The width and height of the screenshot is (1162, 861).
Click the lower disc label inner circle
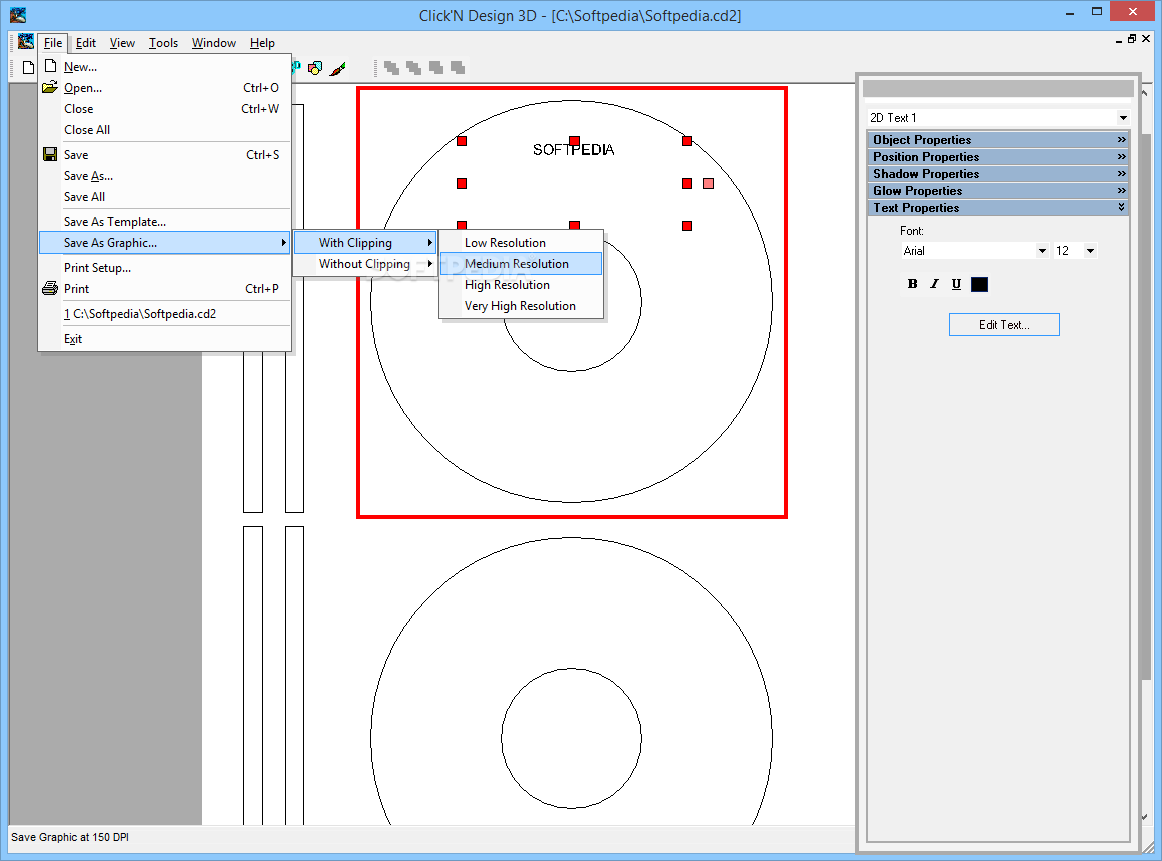pos(571,738)
